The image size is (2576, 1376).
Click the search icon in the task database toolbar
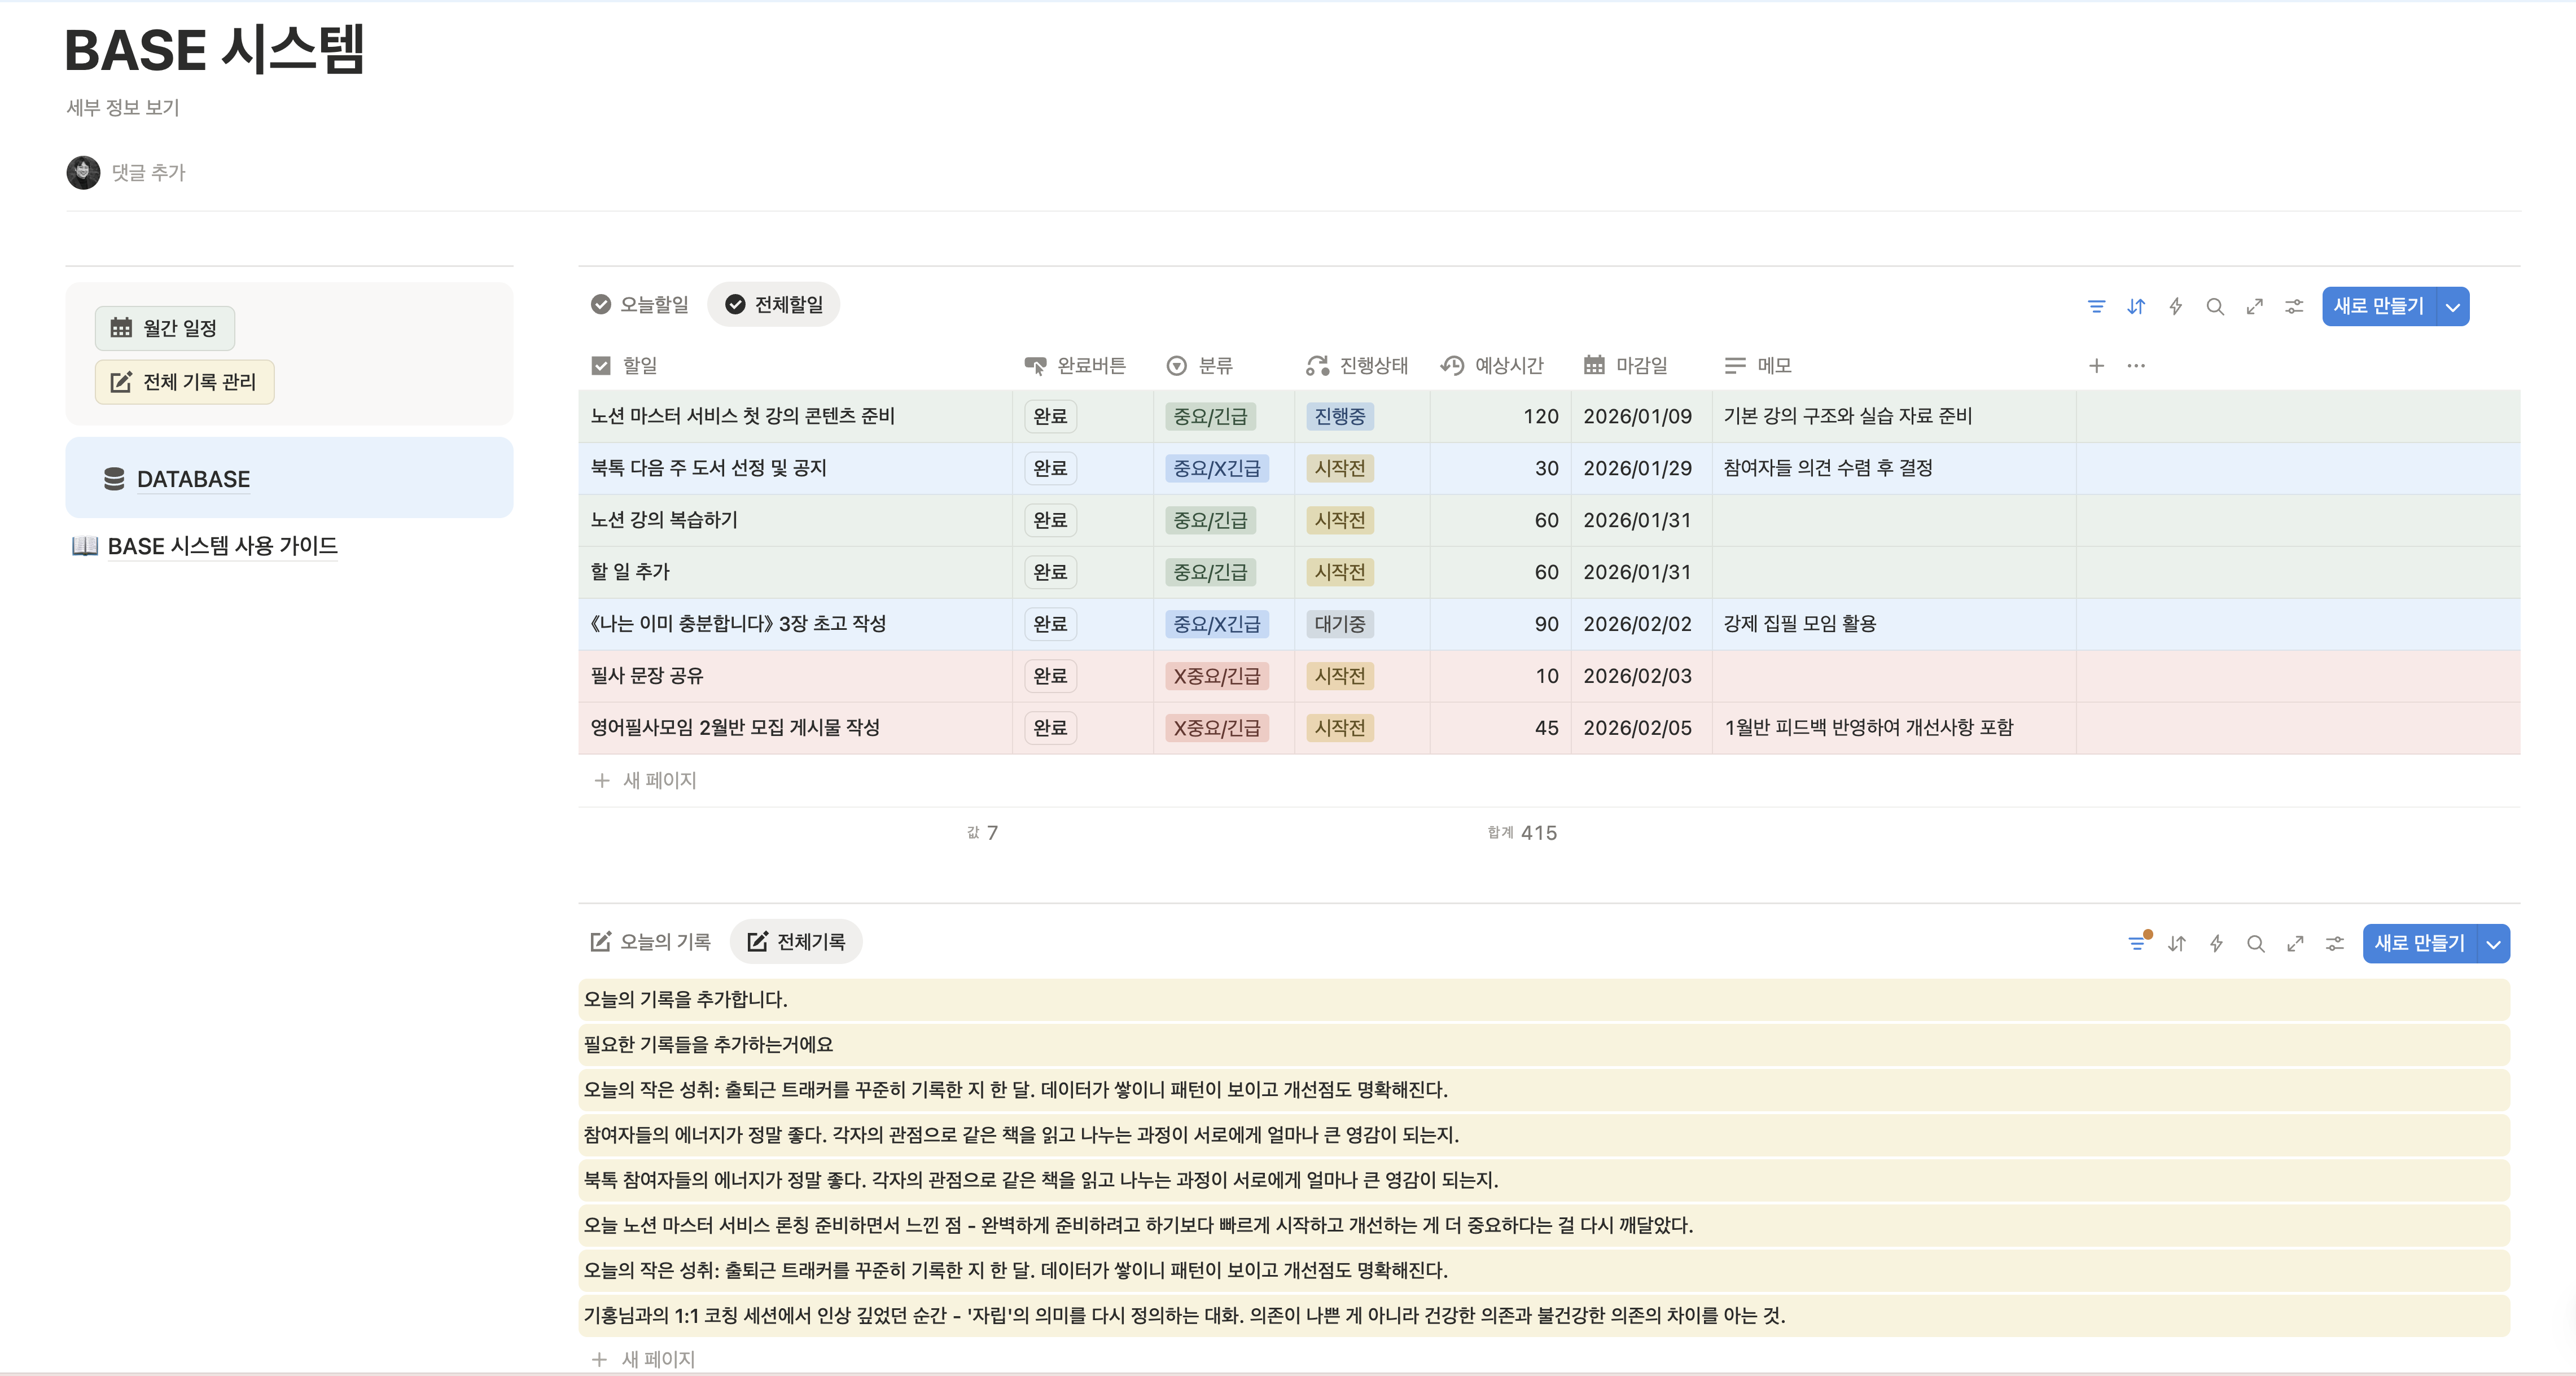click(2216, 307)
